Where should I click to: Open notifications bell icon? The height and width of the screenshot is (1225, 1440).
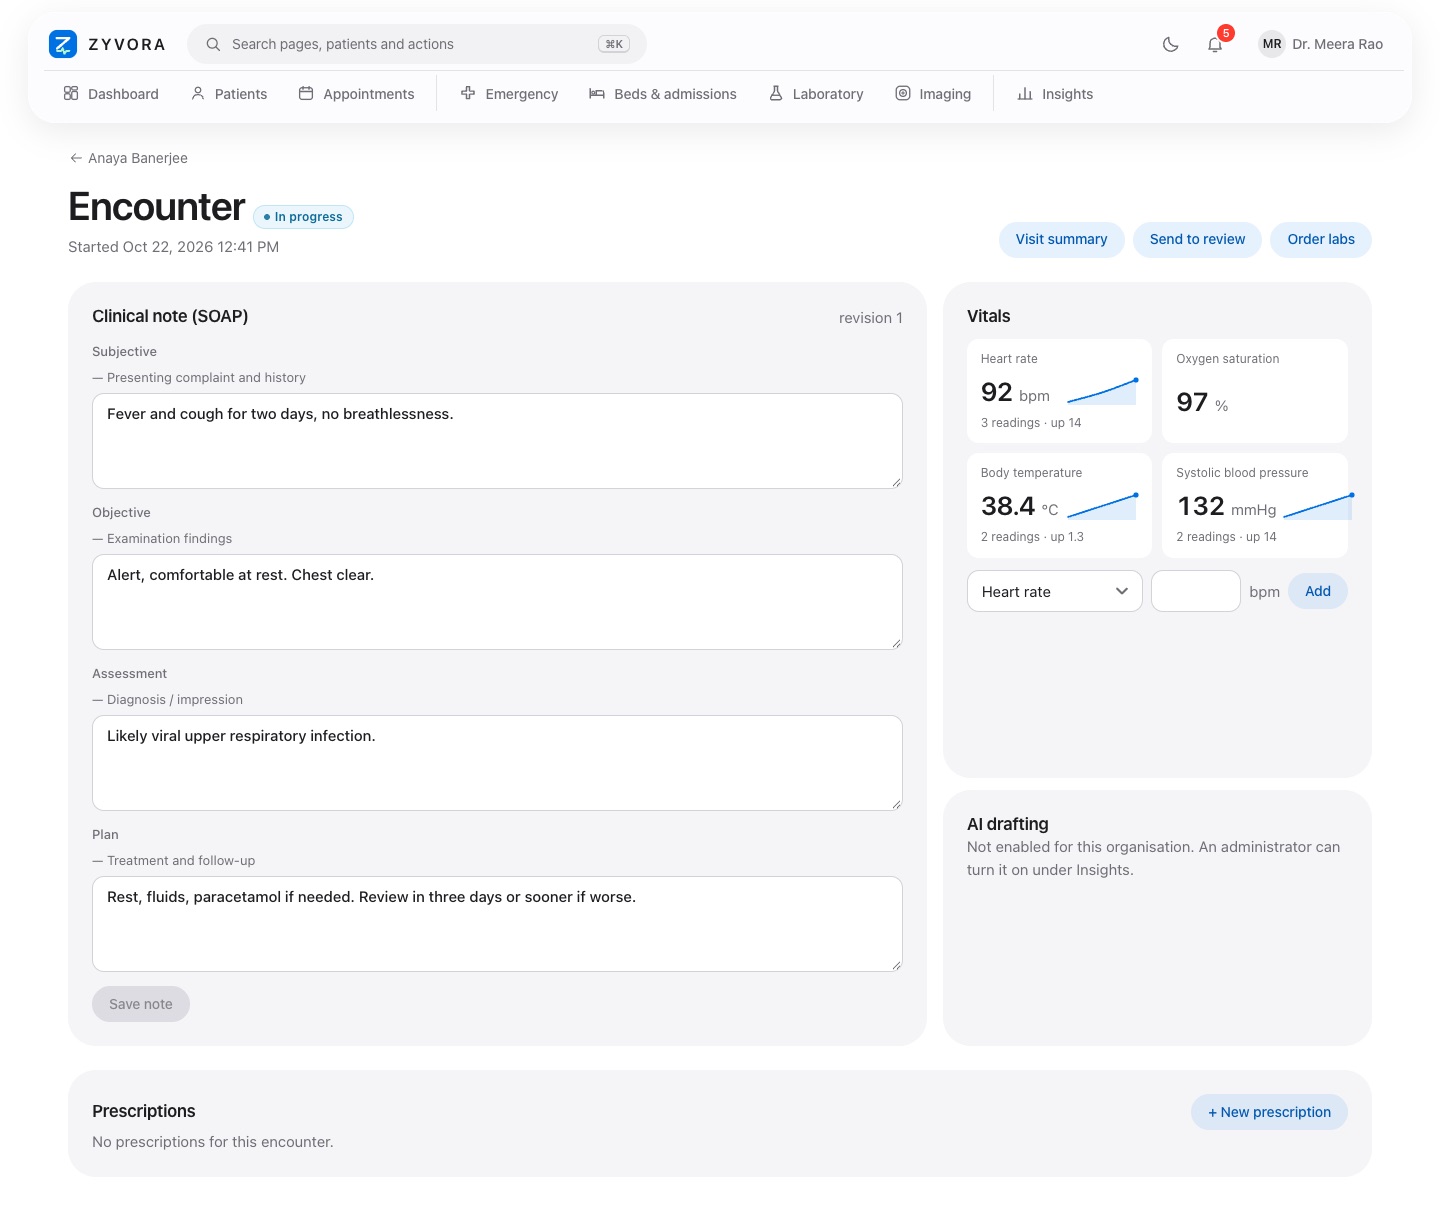1215,44
